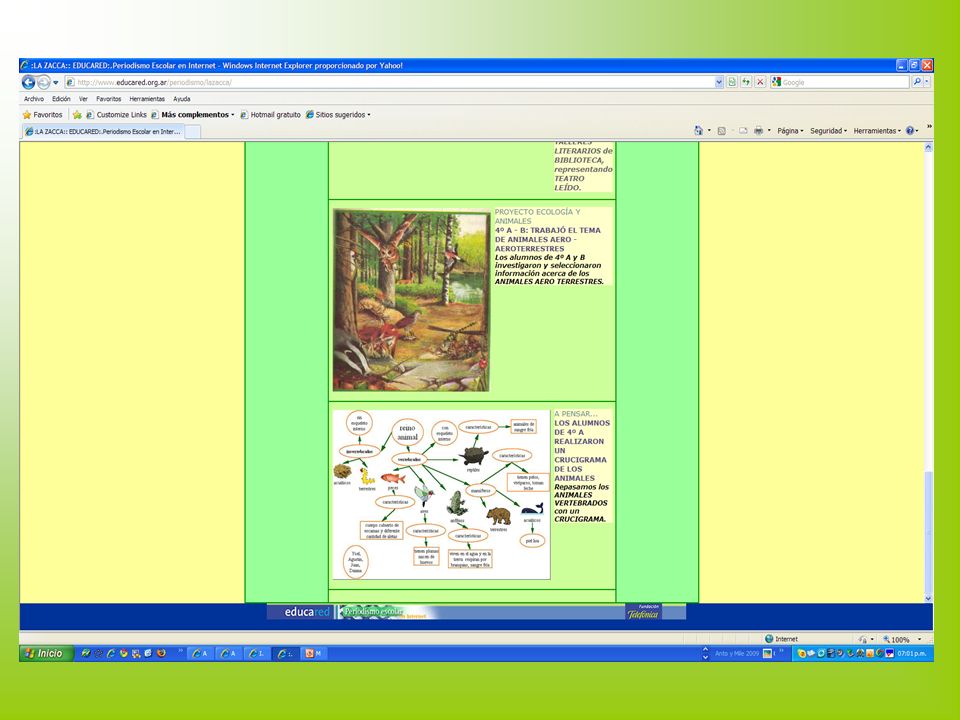Open the recent pages dropdown next to Forward

tap(56, 83)
